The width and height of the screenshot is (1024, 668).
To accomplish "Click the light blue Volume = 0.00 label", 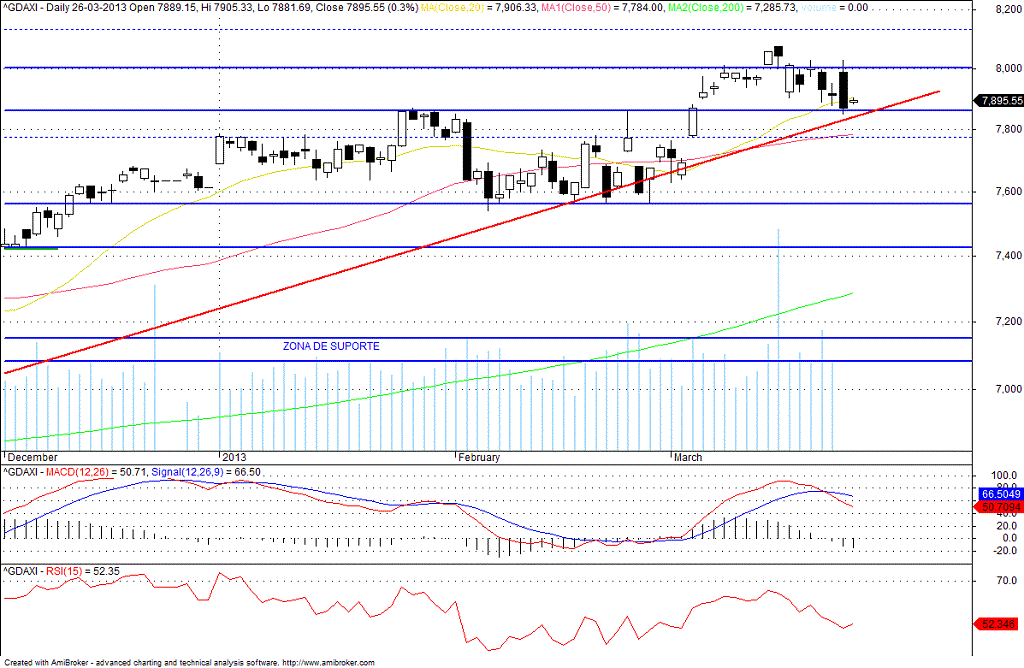I will pyautogui.click(x=834, y=7).
